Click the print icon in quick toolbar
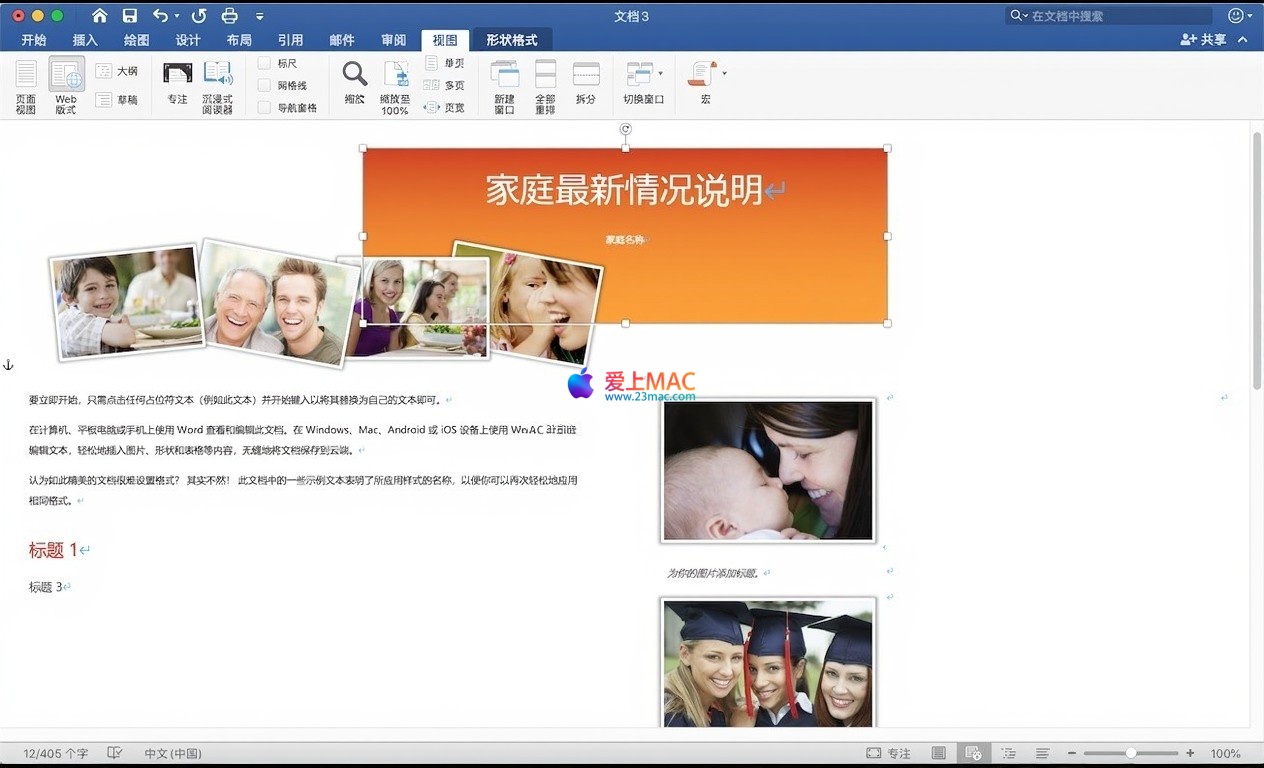This screenshot has height=768, width=1264. [x=229, y=16]
